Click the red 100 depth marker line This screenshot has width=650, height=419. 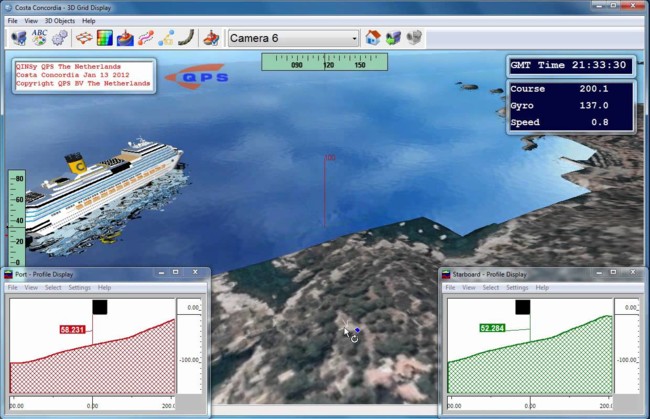tap(325, 192)
